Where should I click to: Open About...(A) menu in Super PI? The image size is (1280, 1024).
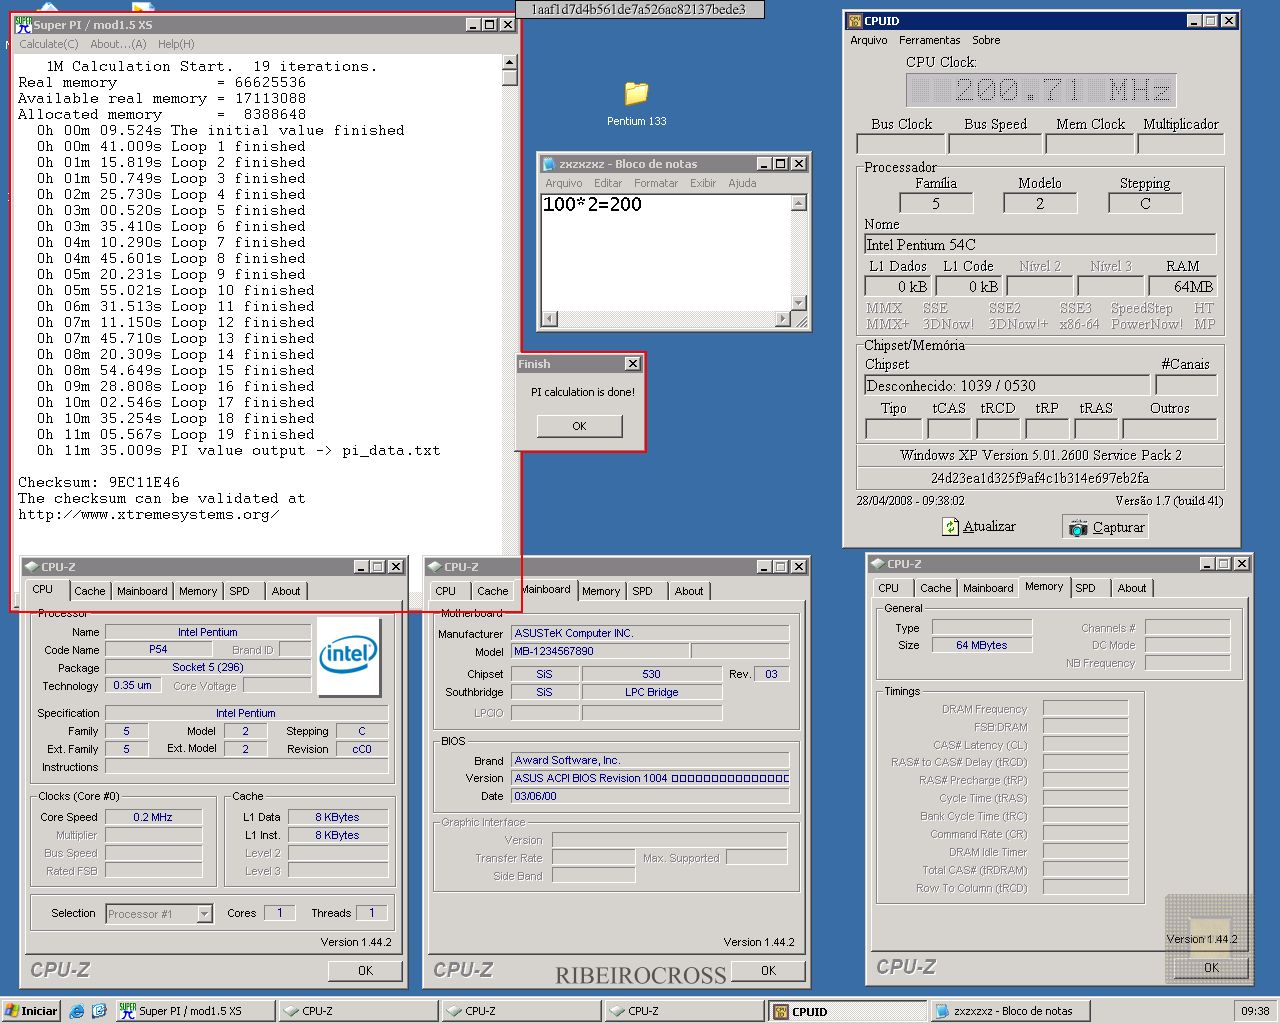118,44
